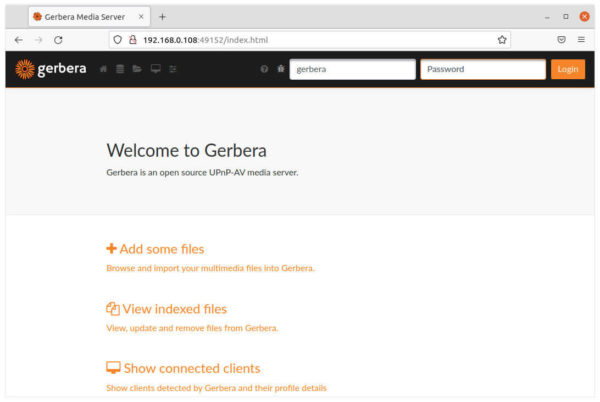
Task: Open the View indexed files link
Action: pyautogui.click(x=174, y=309)
